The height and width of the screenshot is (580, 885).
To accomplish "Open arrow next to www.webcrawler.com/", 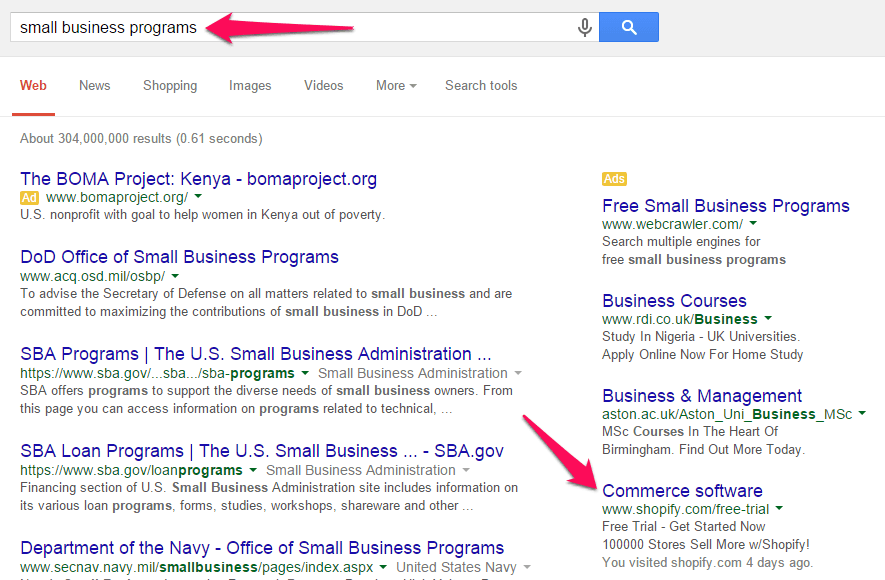I will coord(753,223).
